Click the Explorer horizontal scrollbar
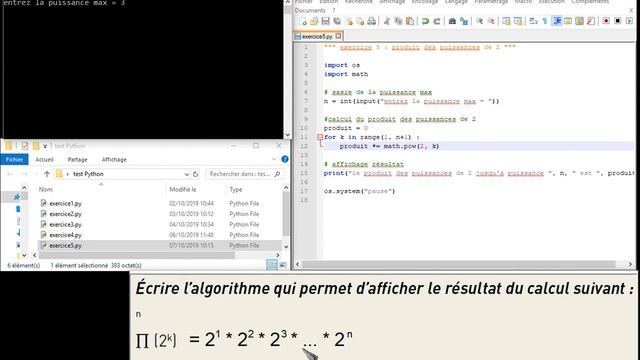 137,255
